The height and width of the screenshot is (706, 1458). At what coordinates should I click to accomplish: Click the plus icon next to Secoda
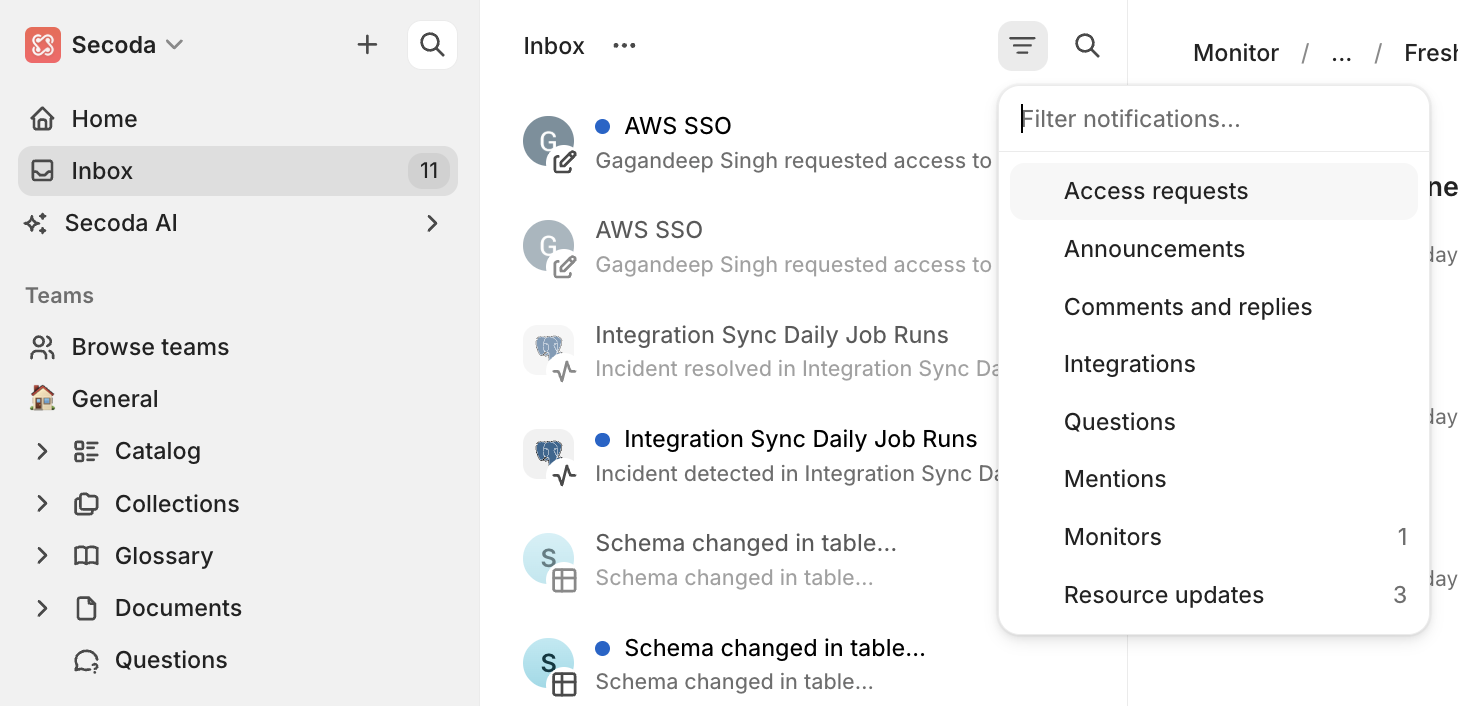coord(368,45)
